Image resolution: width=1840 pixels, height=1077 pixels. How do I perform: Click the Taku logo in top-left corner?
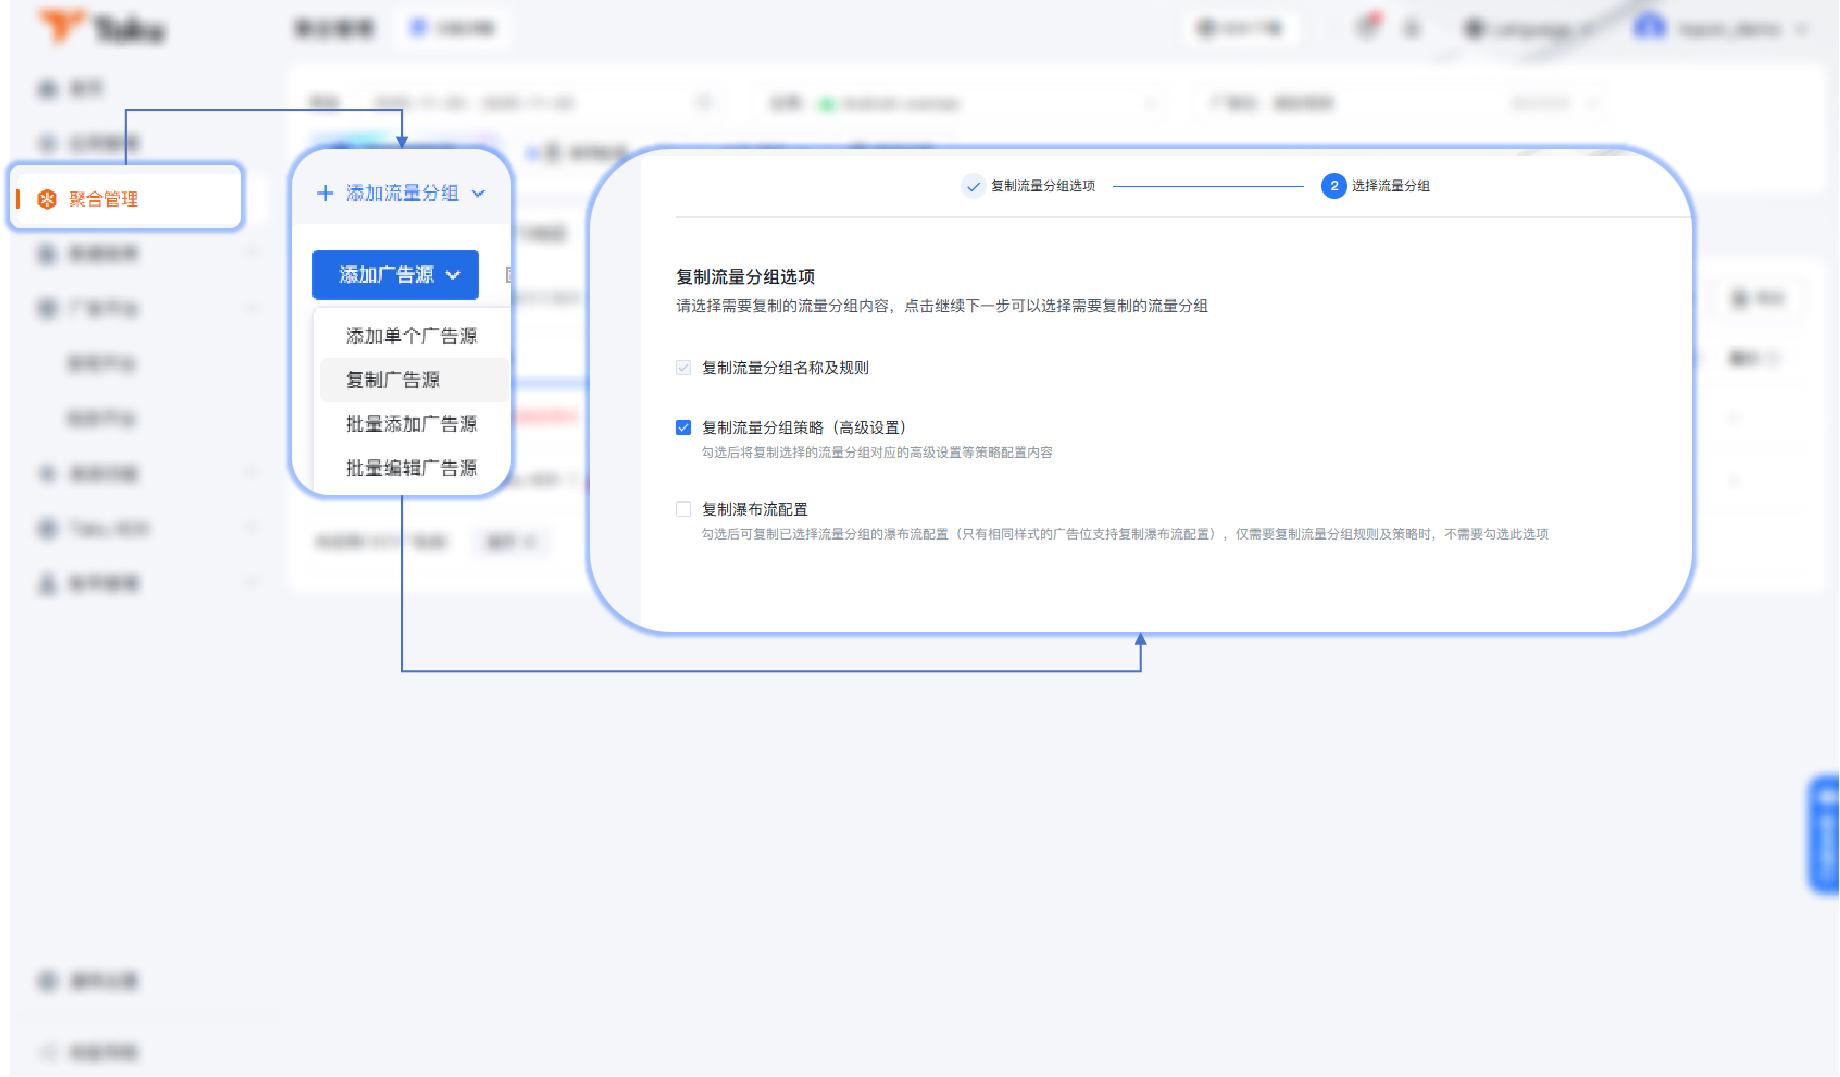[x=102, y=28]
